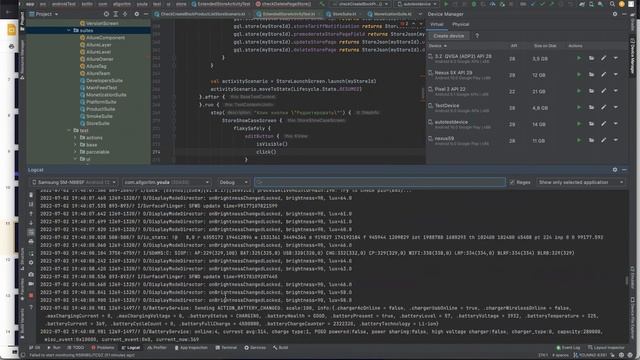
Task: Select opened file in Project panel
Action: coord(106,14)
